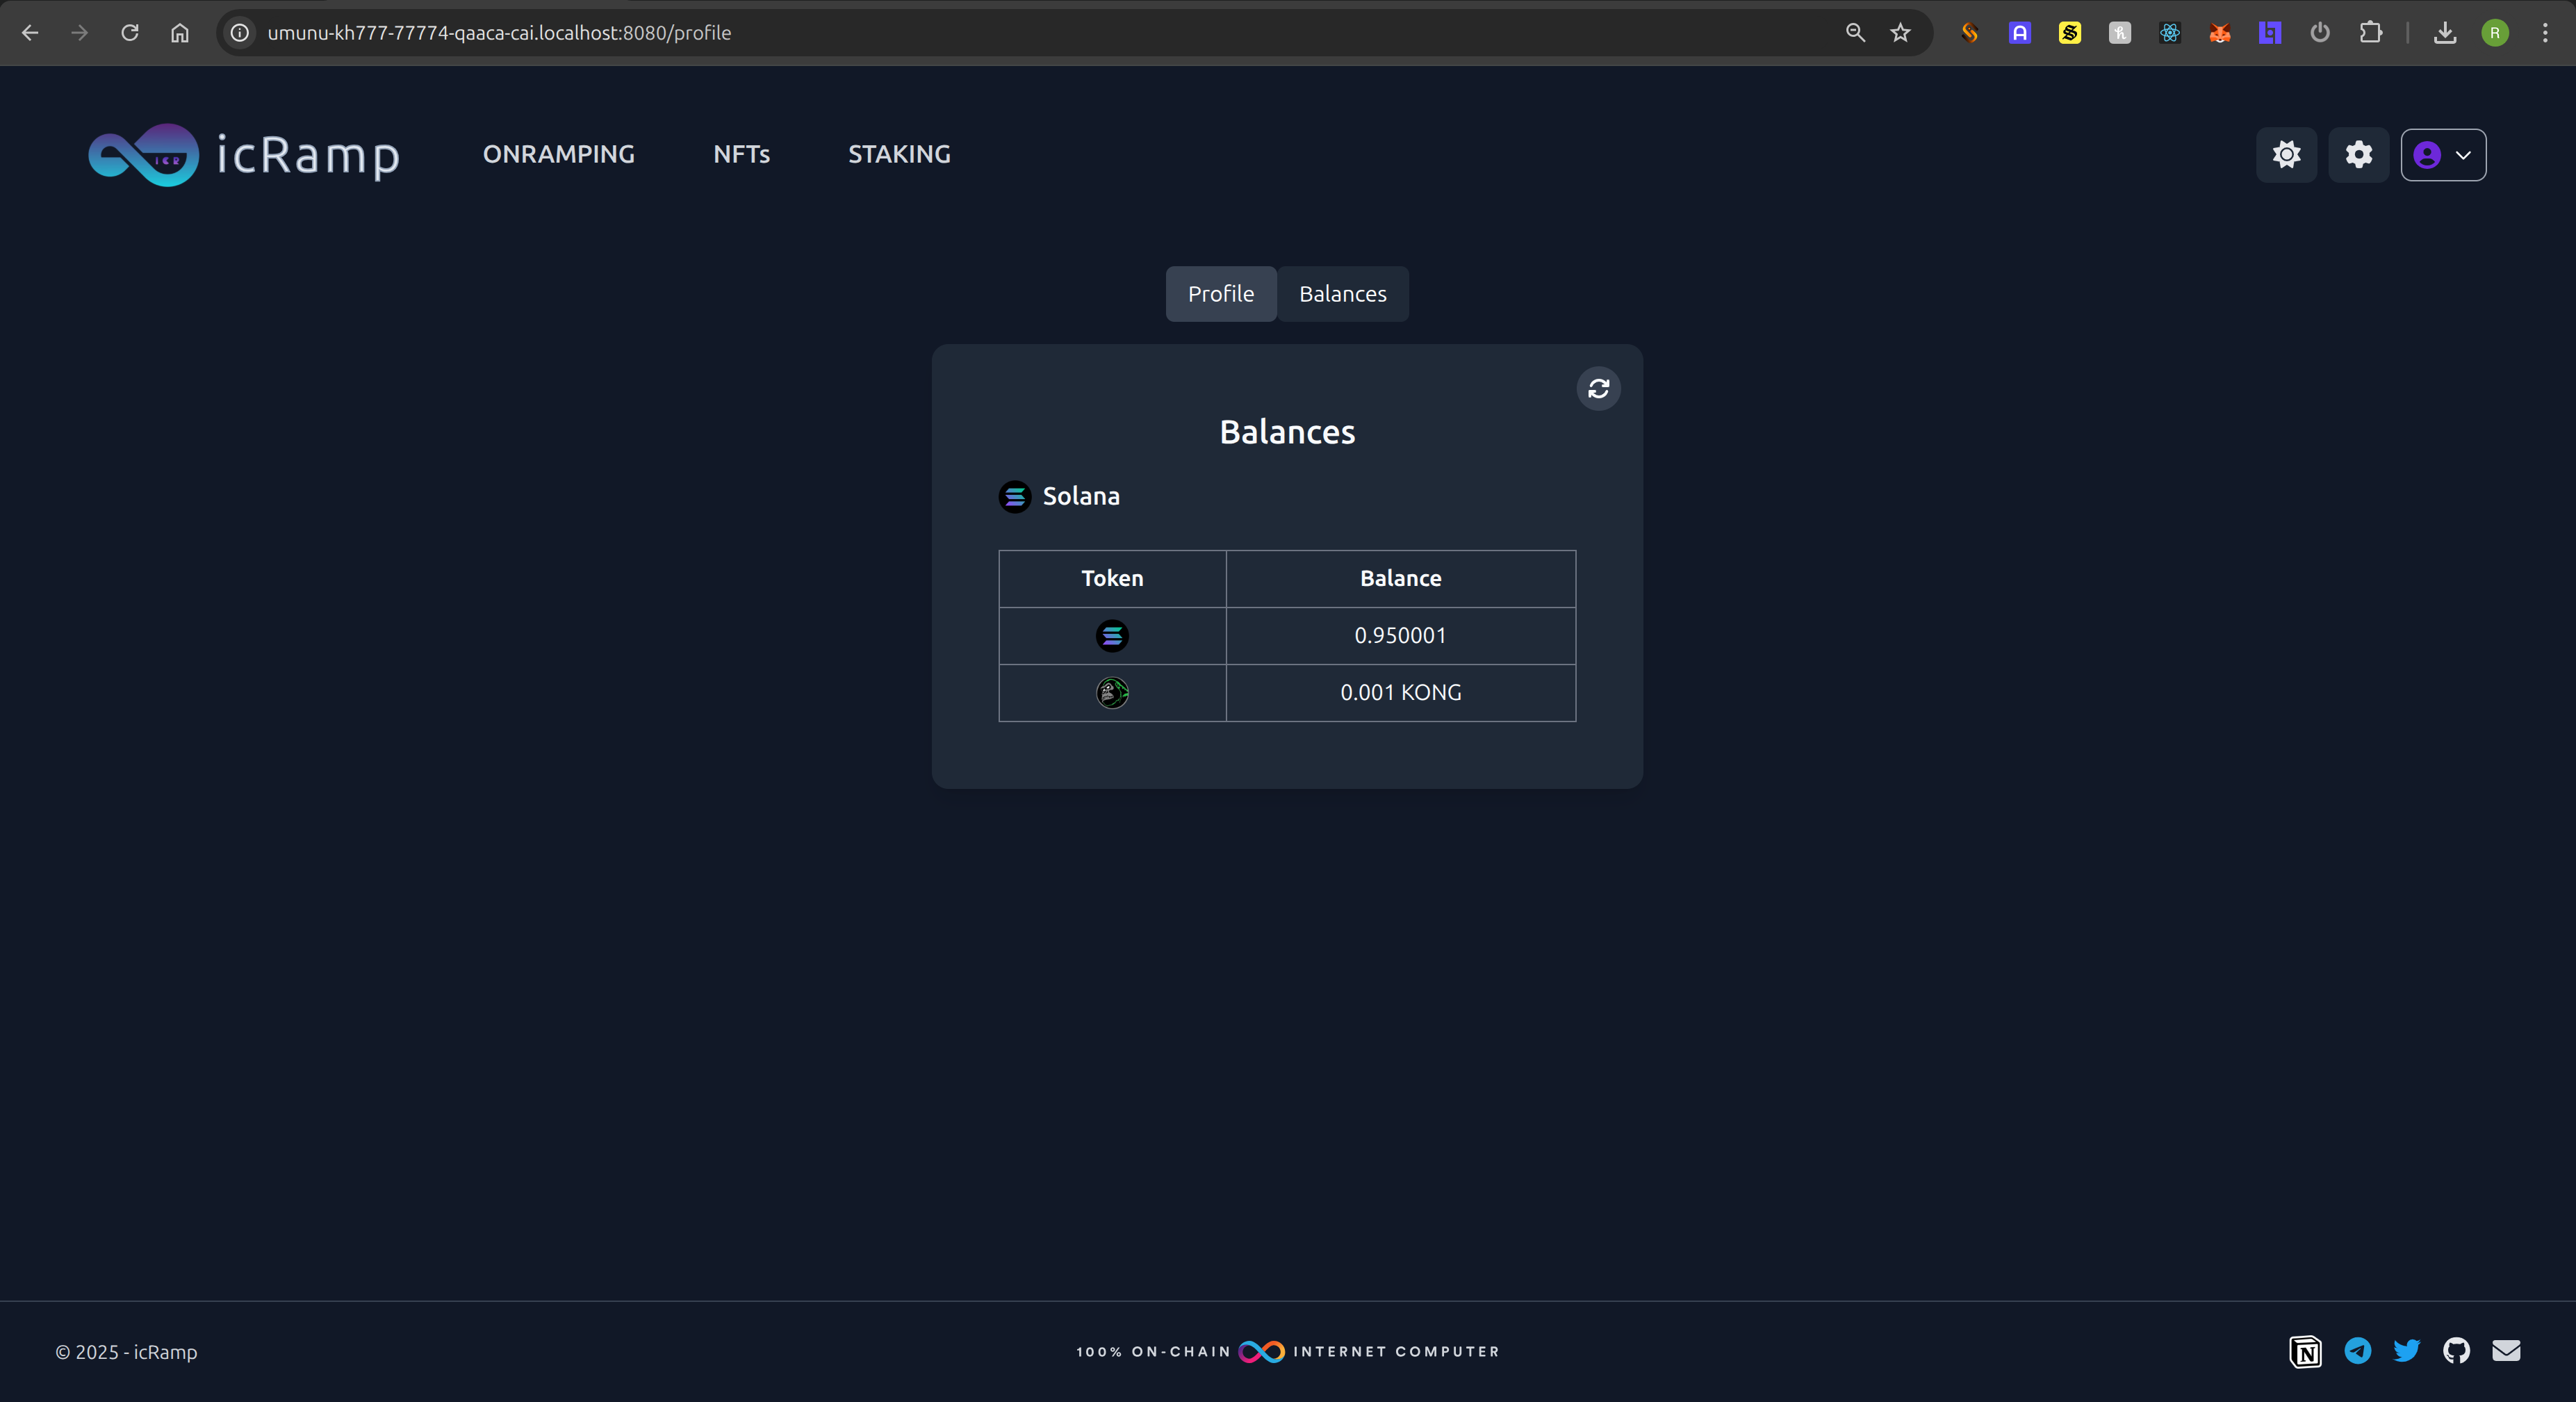2576x1402 pixels.
Task: Open the Telegram footer icon
Action: 2357,1351
